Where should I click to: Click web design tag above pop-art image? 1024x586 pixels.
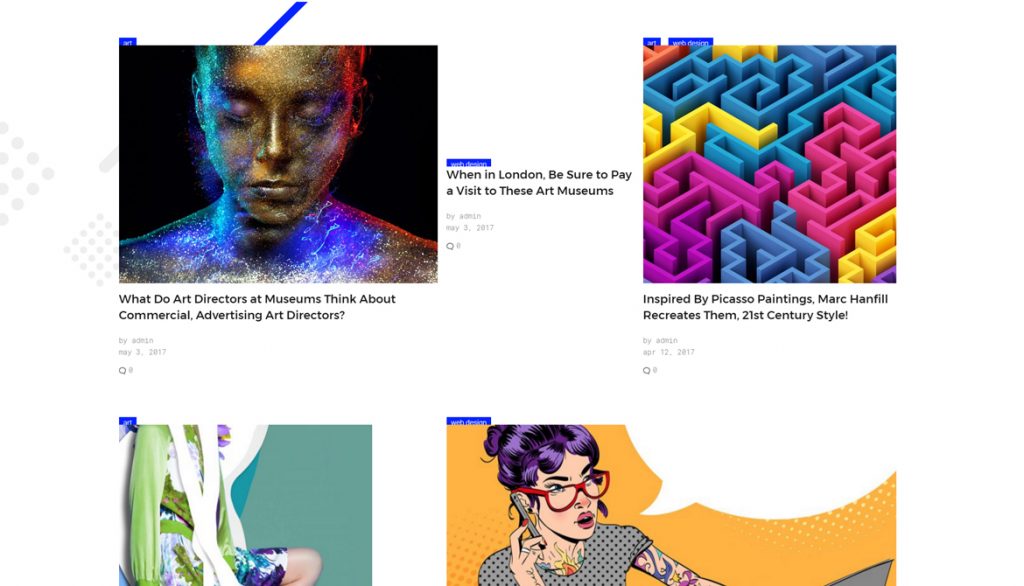[x=469, y=421]
